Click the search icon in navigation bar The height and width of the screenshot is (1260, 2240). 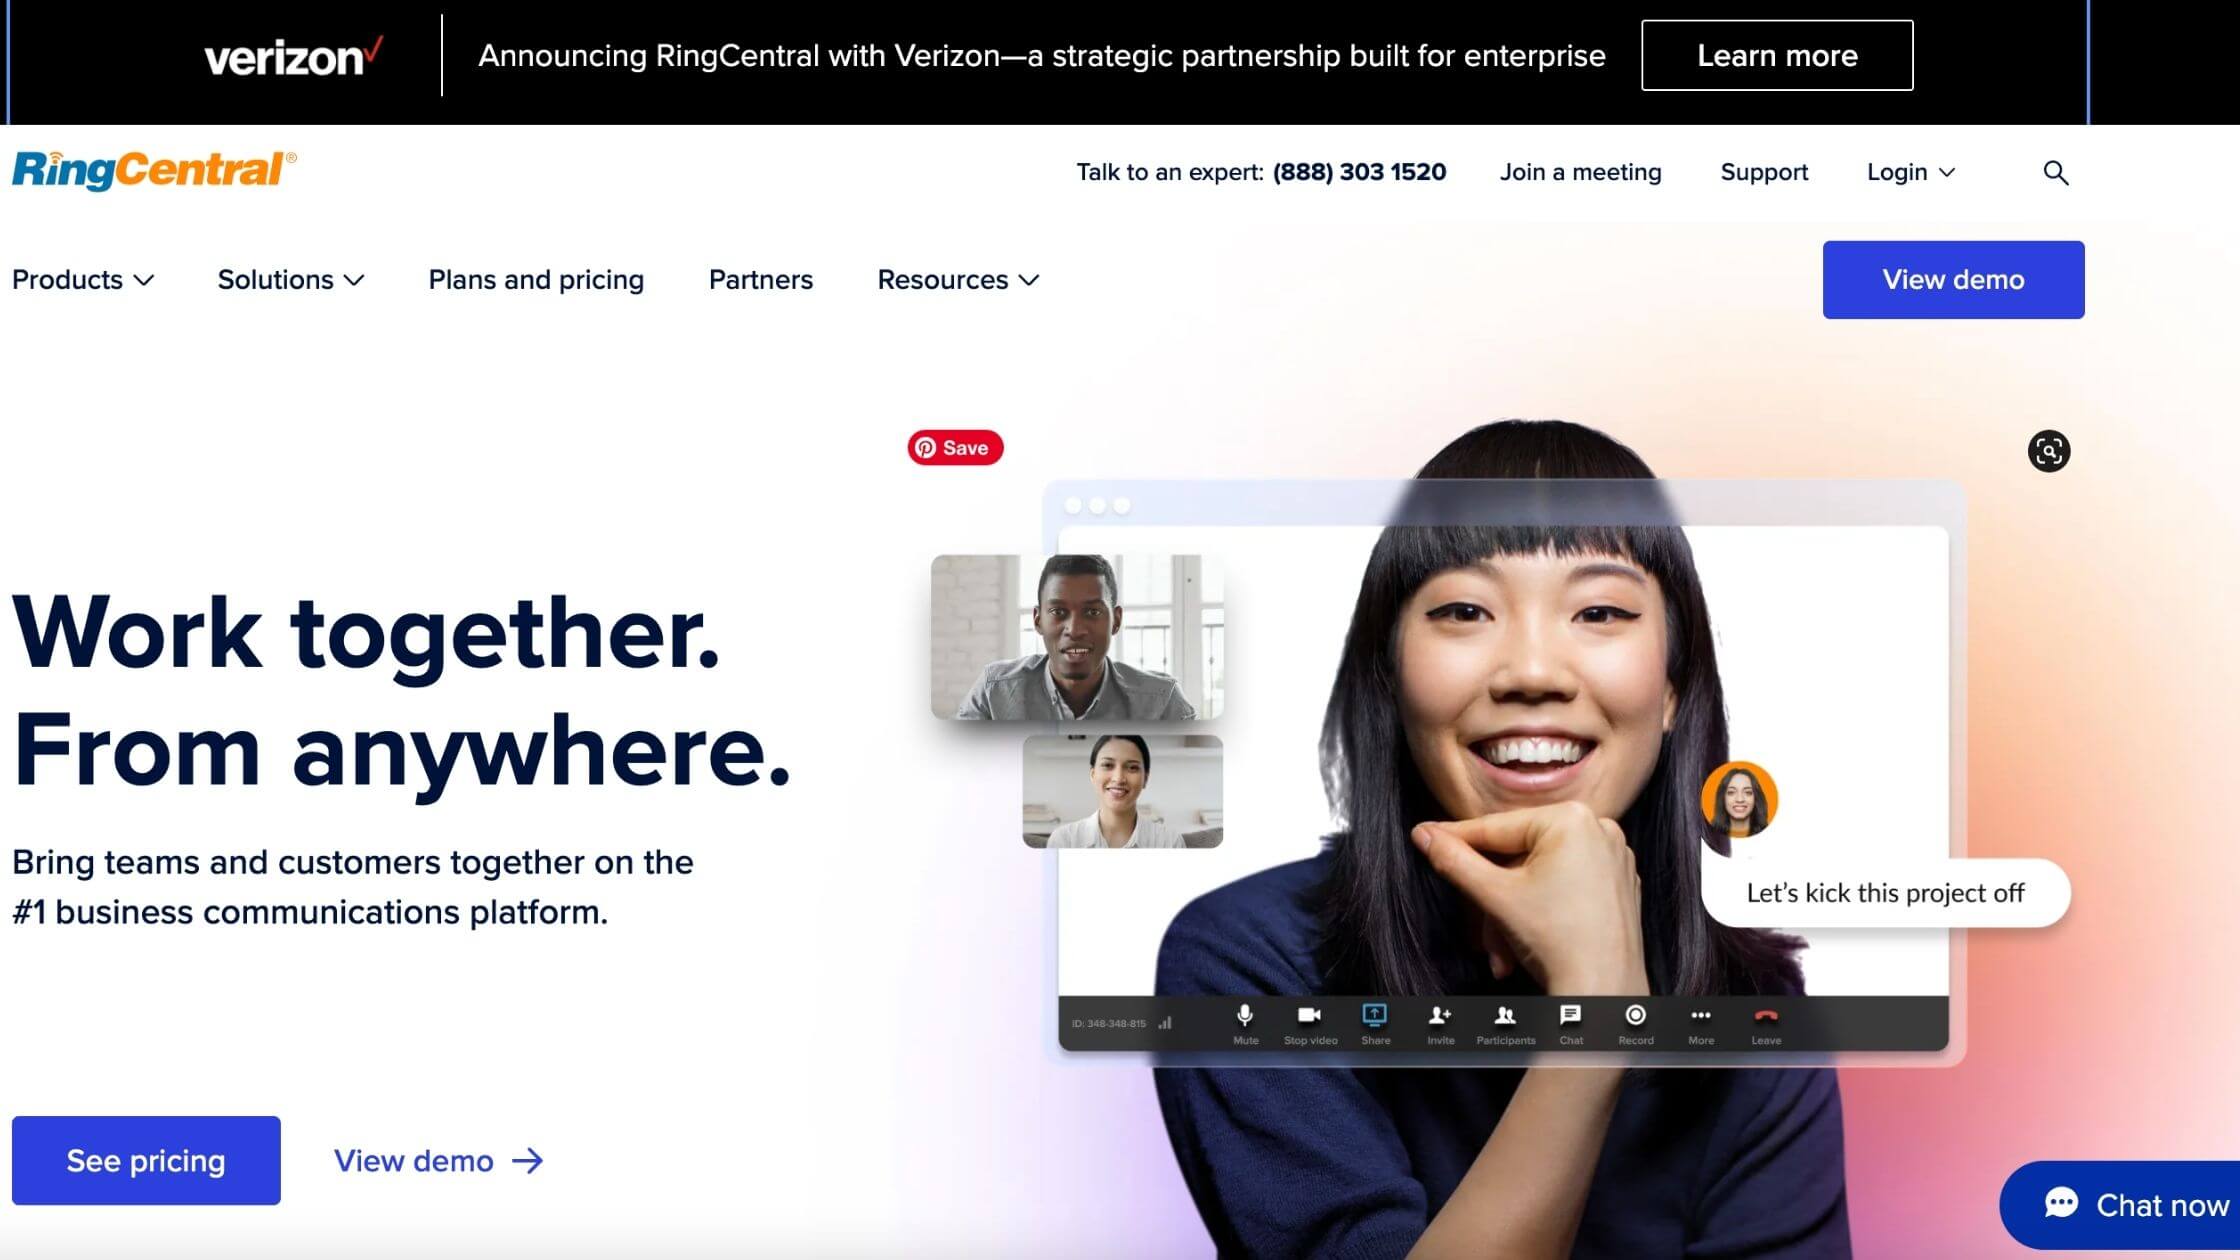pyautogui.click(x=2054, y=172)
